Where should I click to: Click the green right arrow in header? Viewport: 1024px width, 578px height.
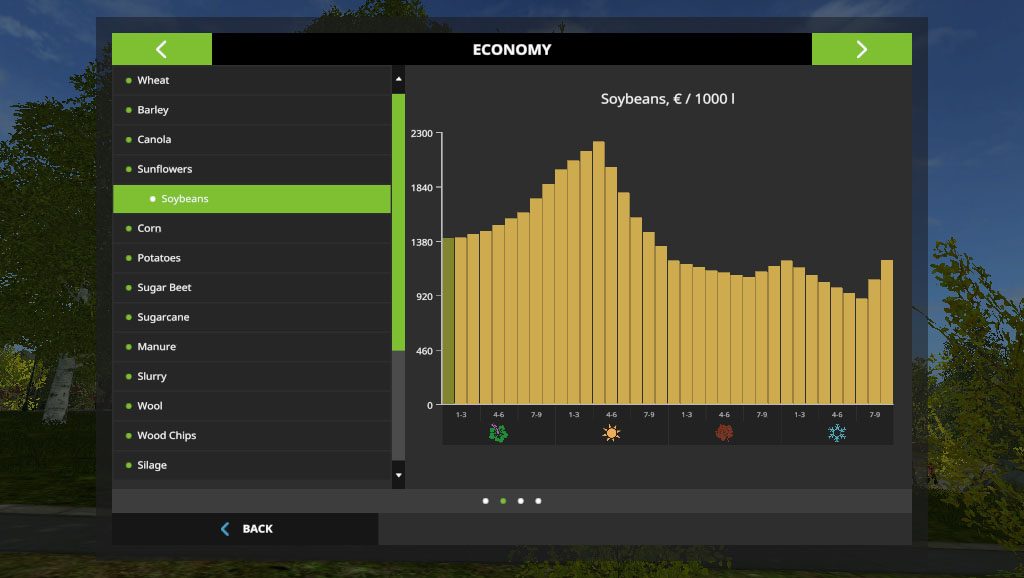coord(861,48)
